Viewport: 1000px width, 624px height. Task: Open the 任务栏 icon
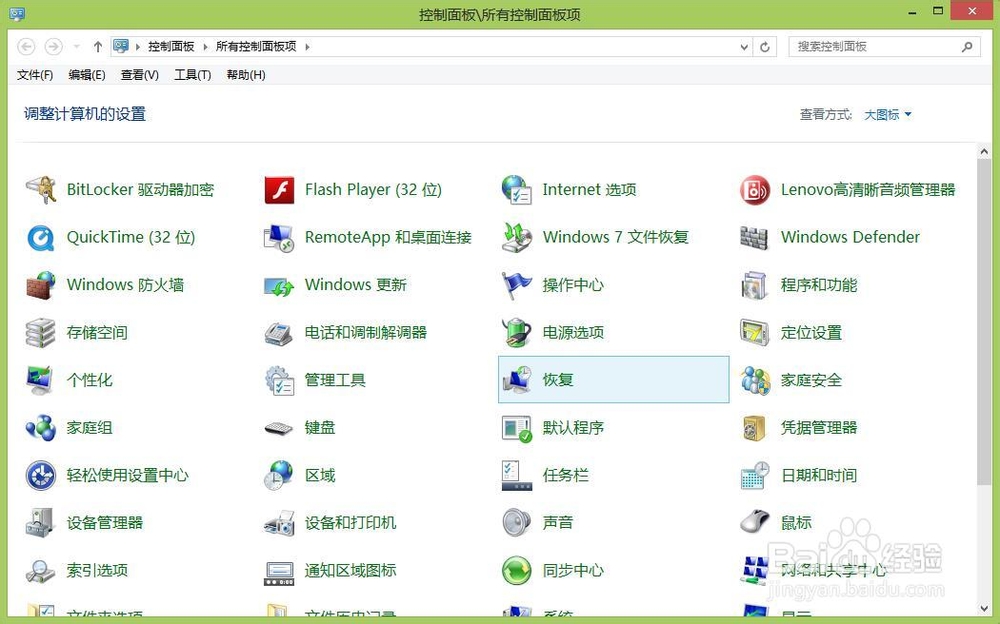click(x=517, y=475)
